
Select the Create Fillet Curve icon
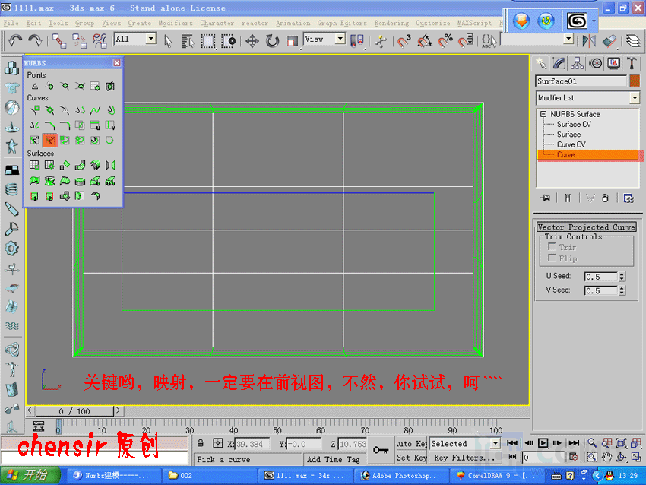65,125
